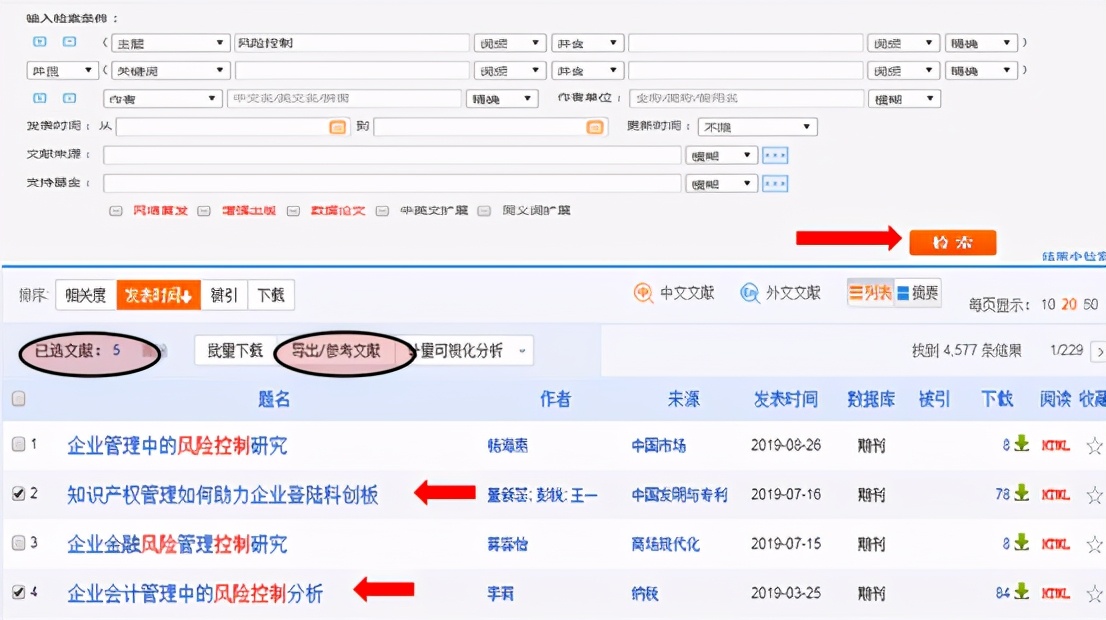This screenshot has height=620, width=1106.
Task: Click the download icon for result row 2
Action: (1022, 492)
